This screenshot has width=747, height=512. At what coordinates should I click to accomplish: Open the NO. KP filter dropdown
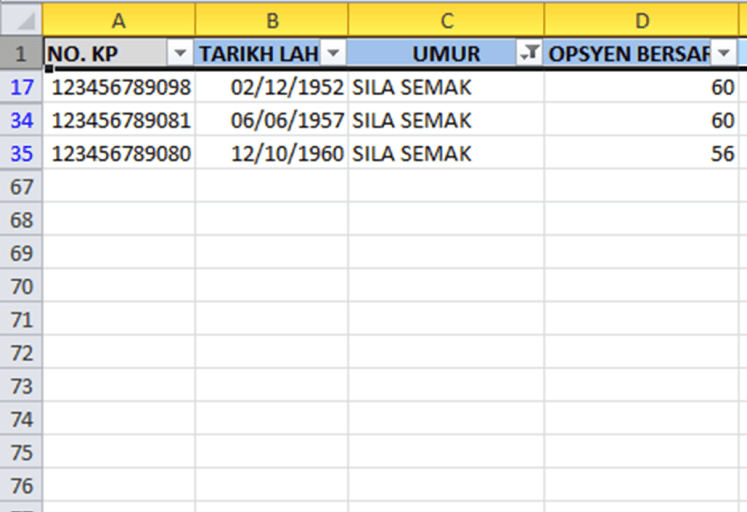coord(180,54)
